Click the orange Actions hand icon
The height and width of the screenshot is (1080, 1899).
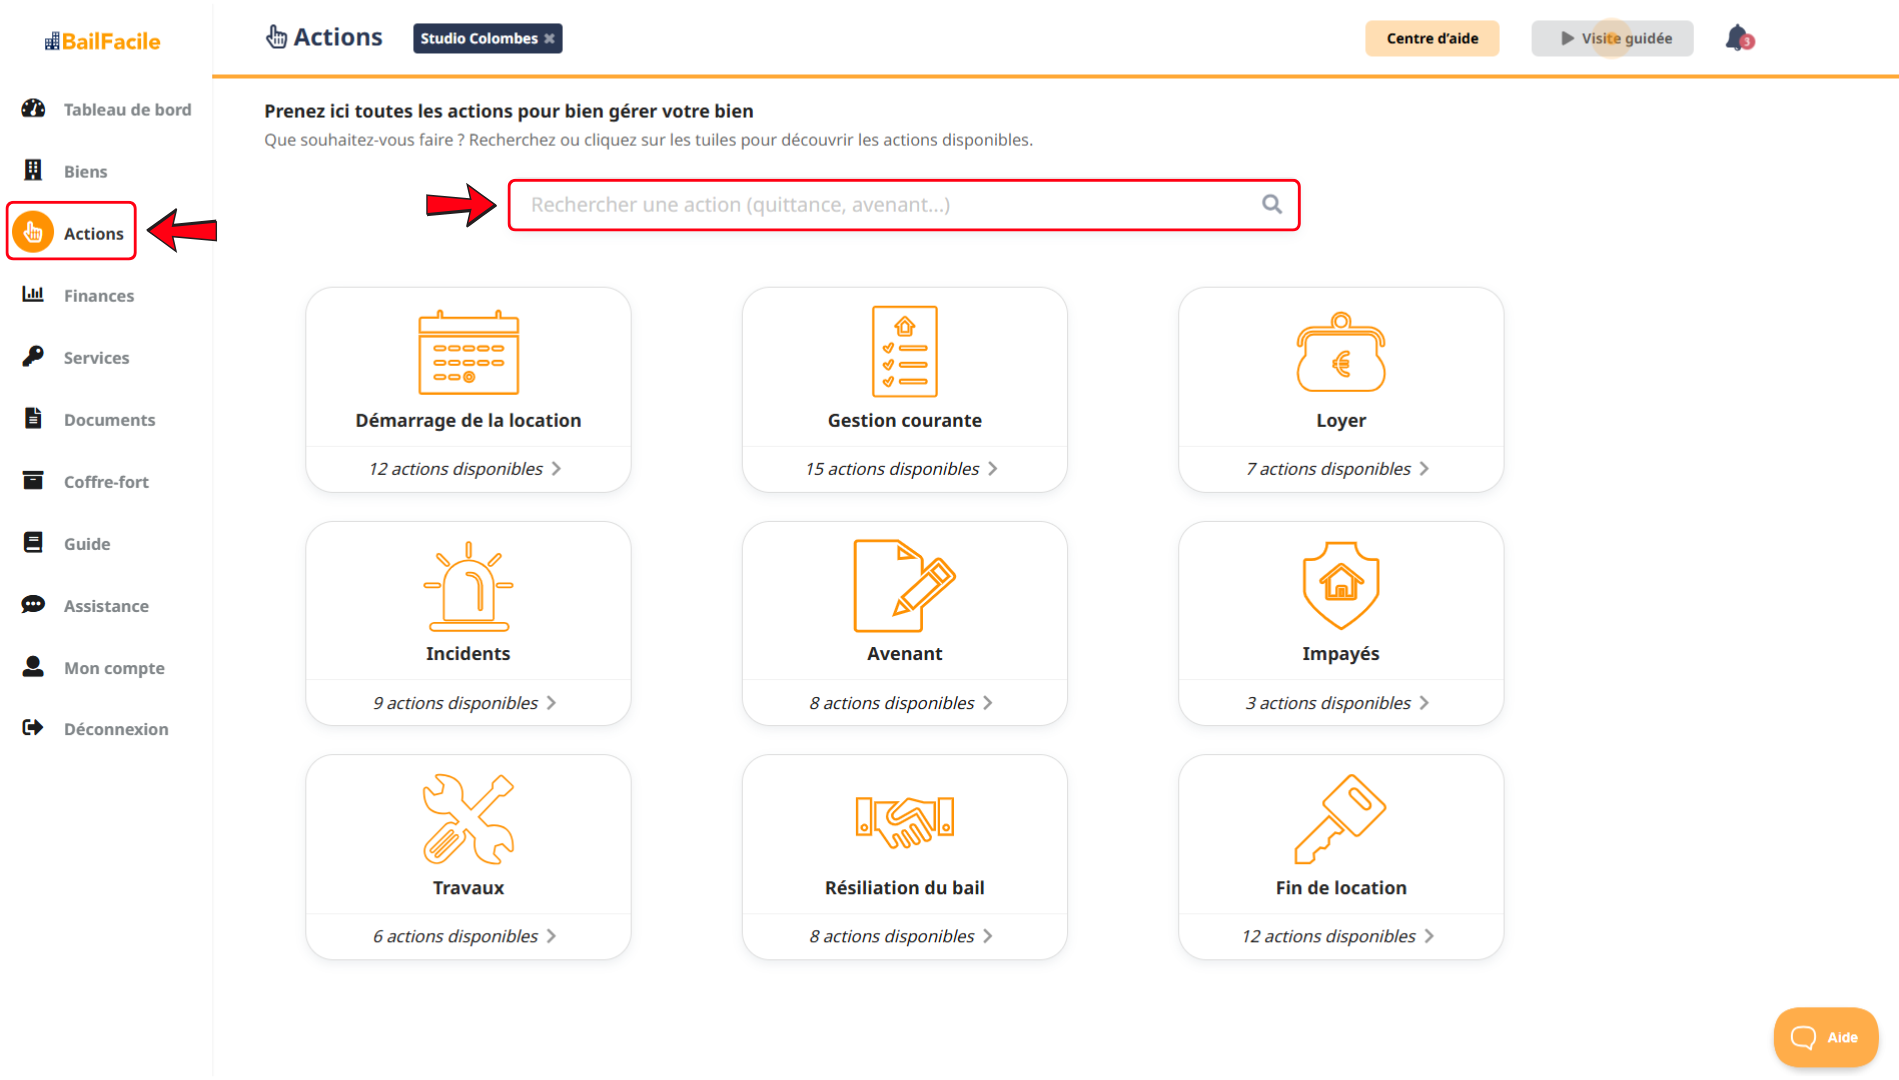[x=33, y=233]
